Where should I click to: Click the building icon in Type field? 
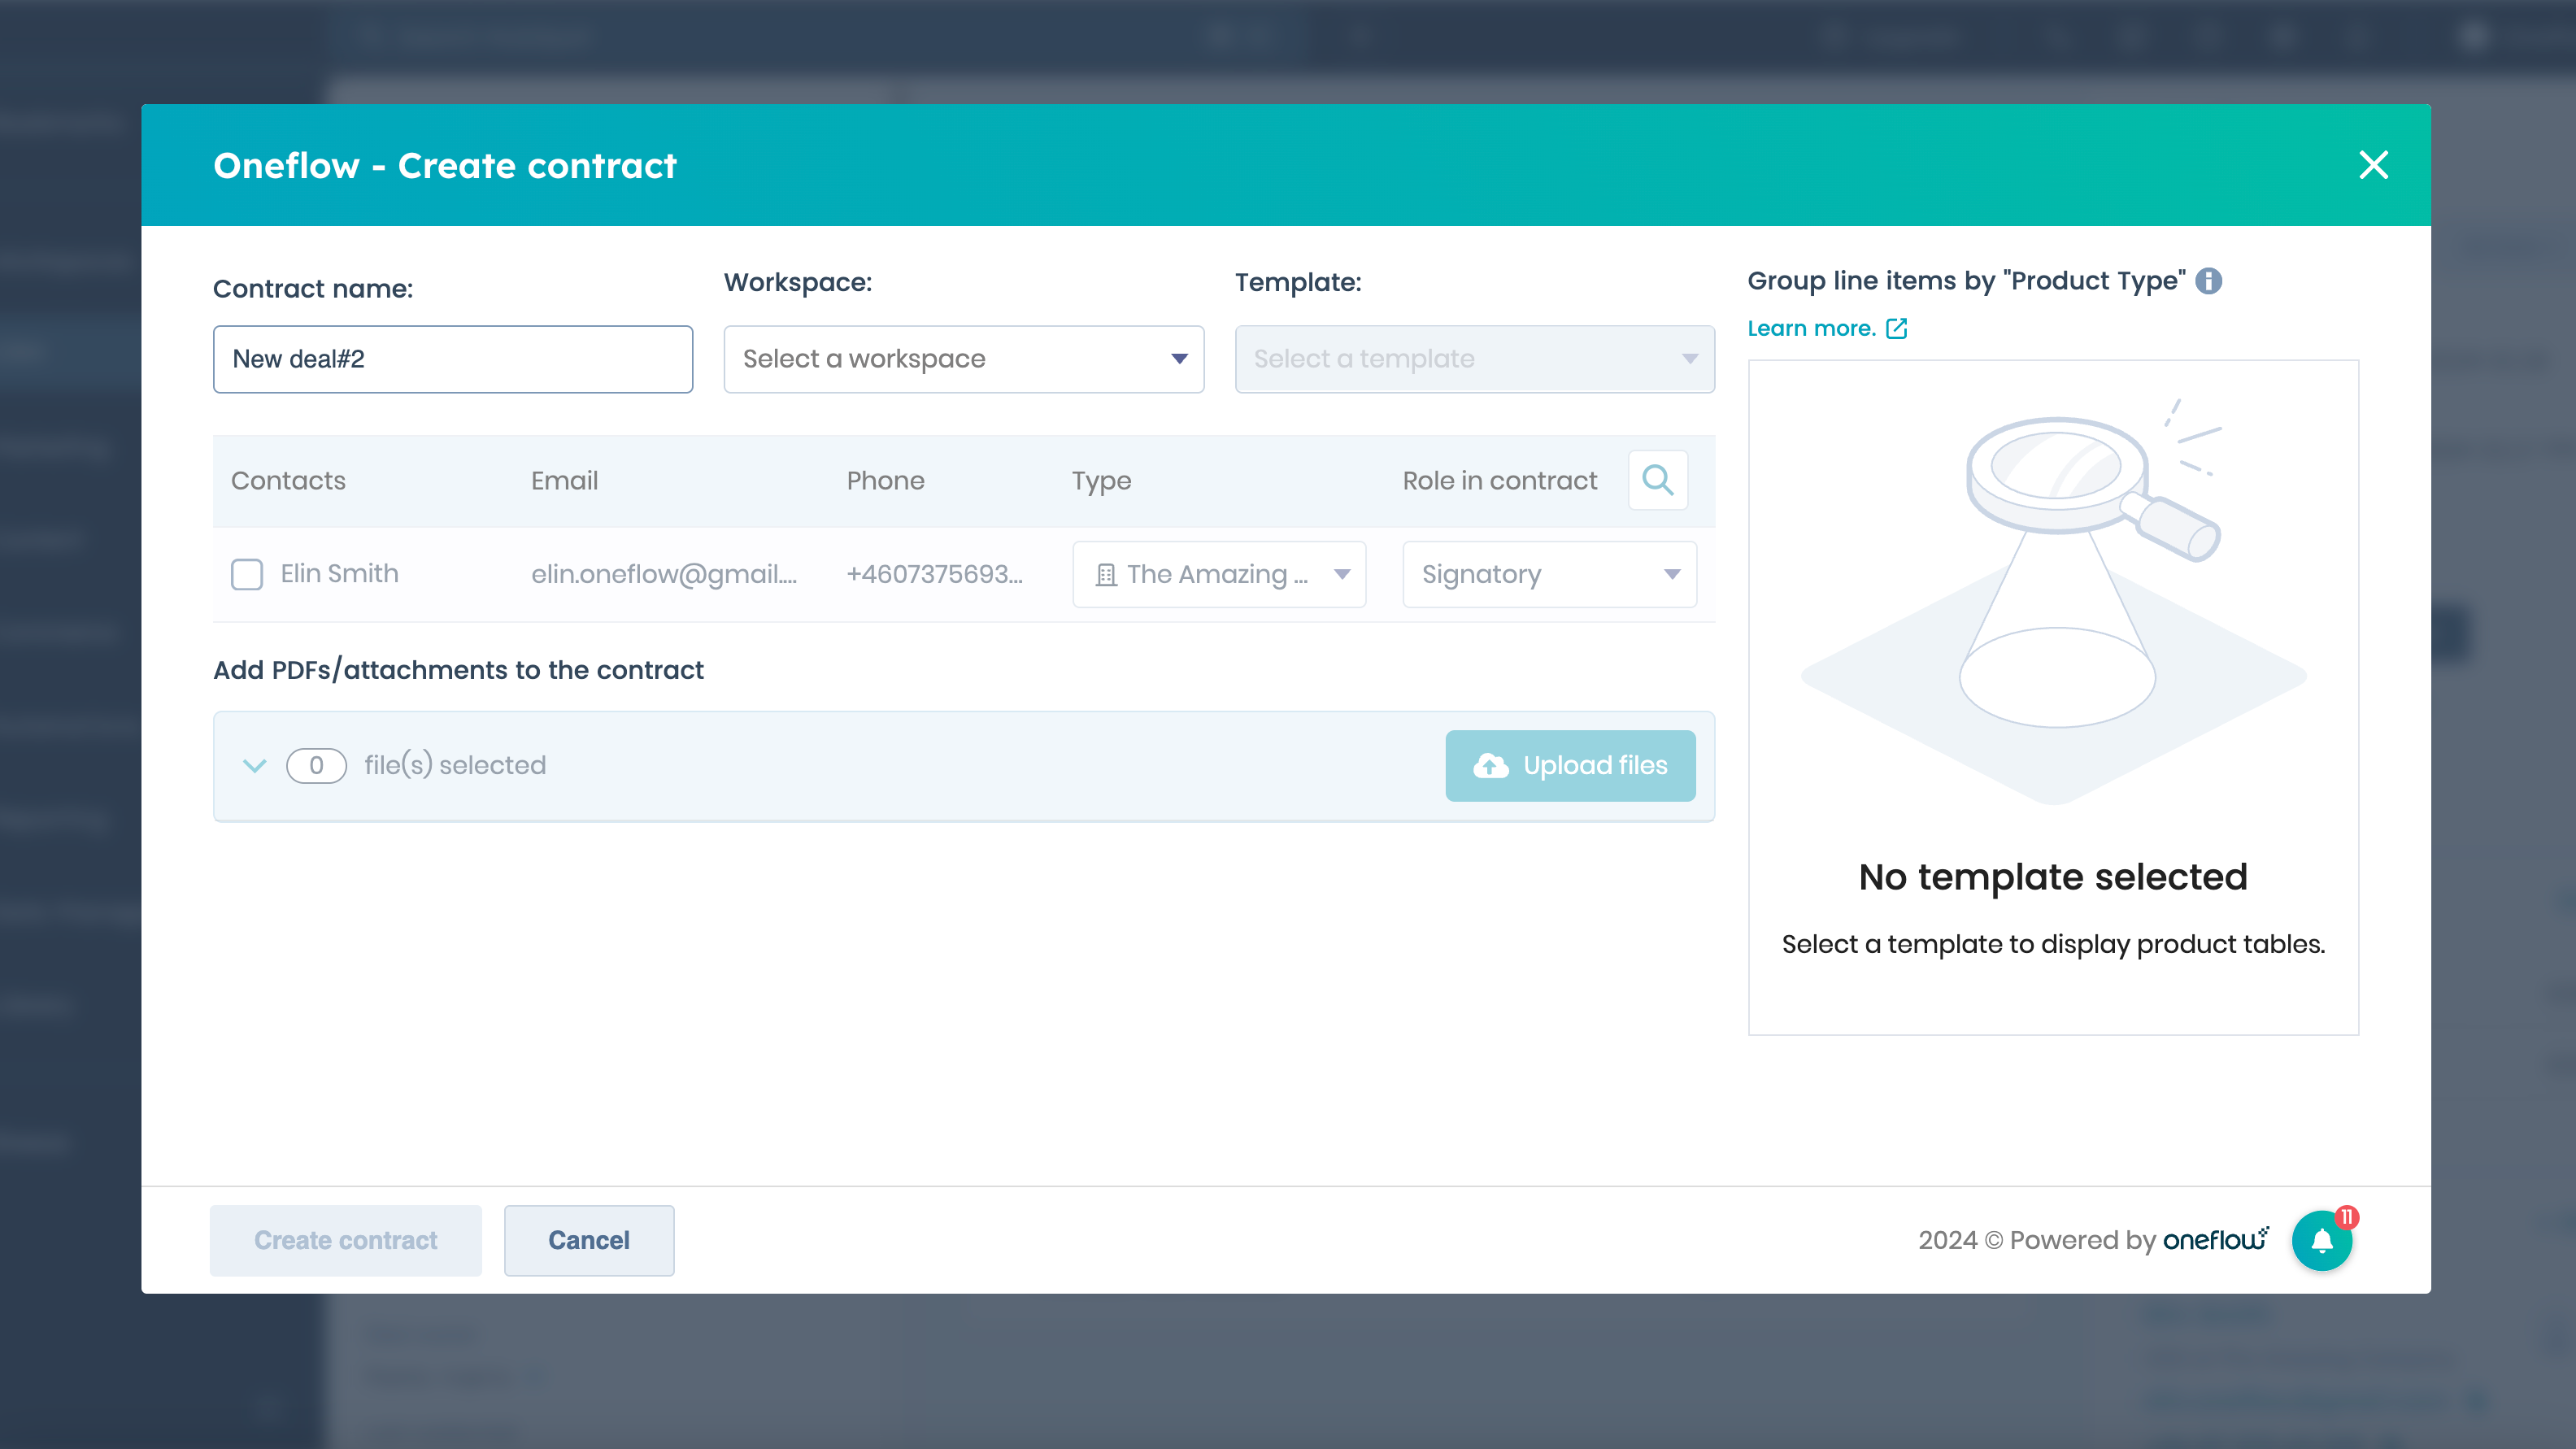click(x=1105, y=575)
